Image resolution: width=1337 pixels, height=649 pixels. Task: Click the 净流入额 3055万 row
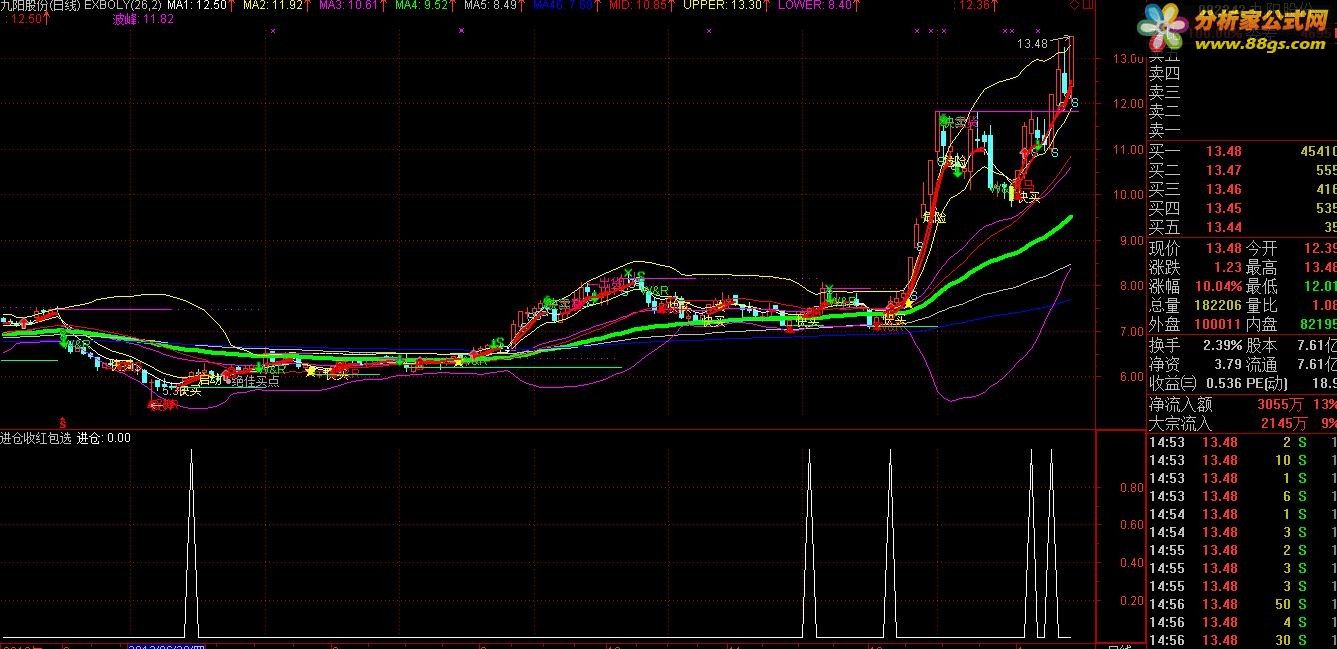pyautogui.click(x=1242, y=405)
